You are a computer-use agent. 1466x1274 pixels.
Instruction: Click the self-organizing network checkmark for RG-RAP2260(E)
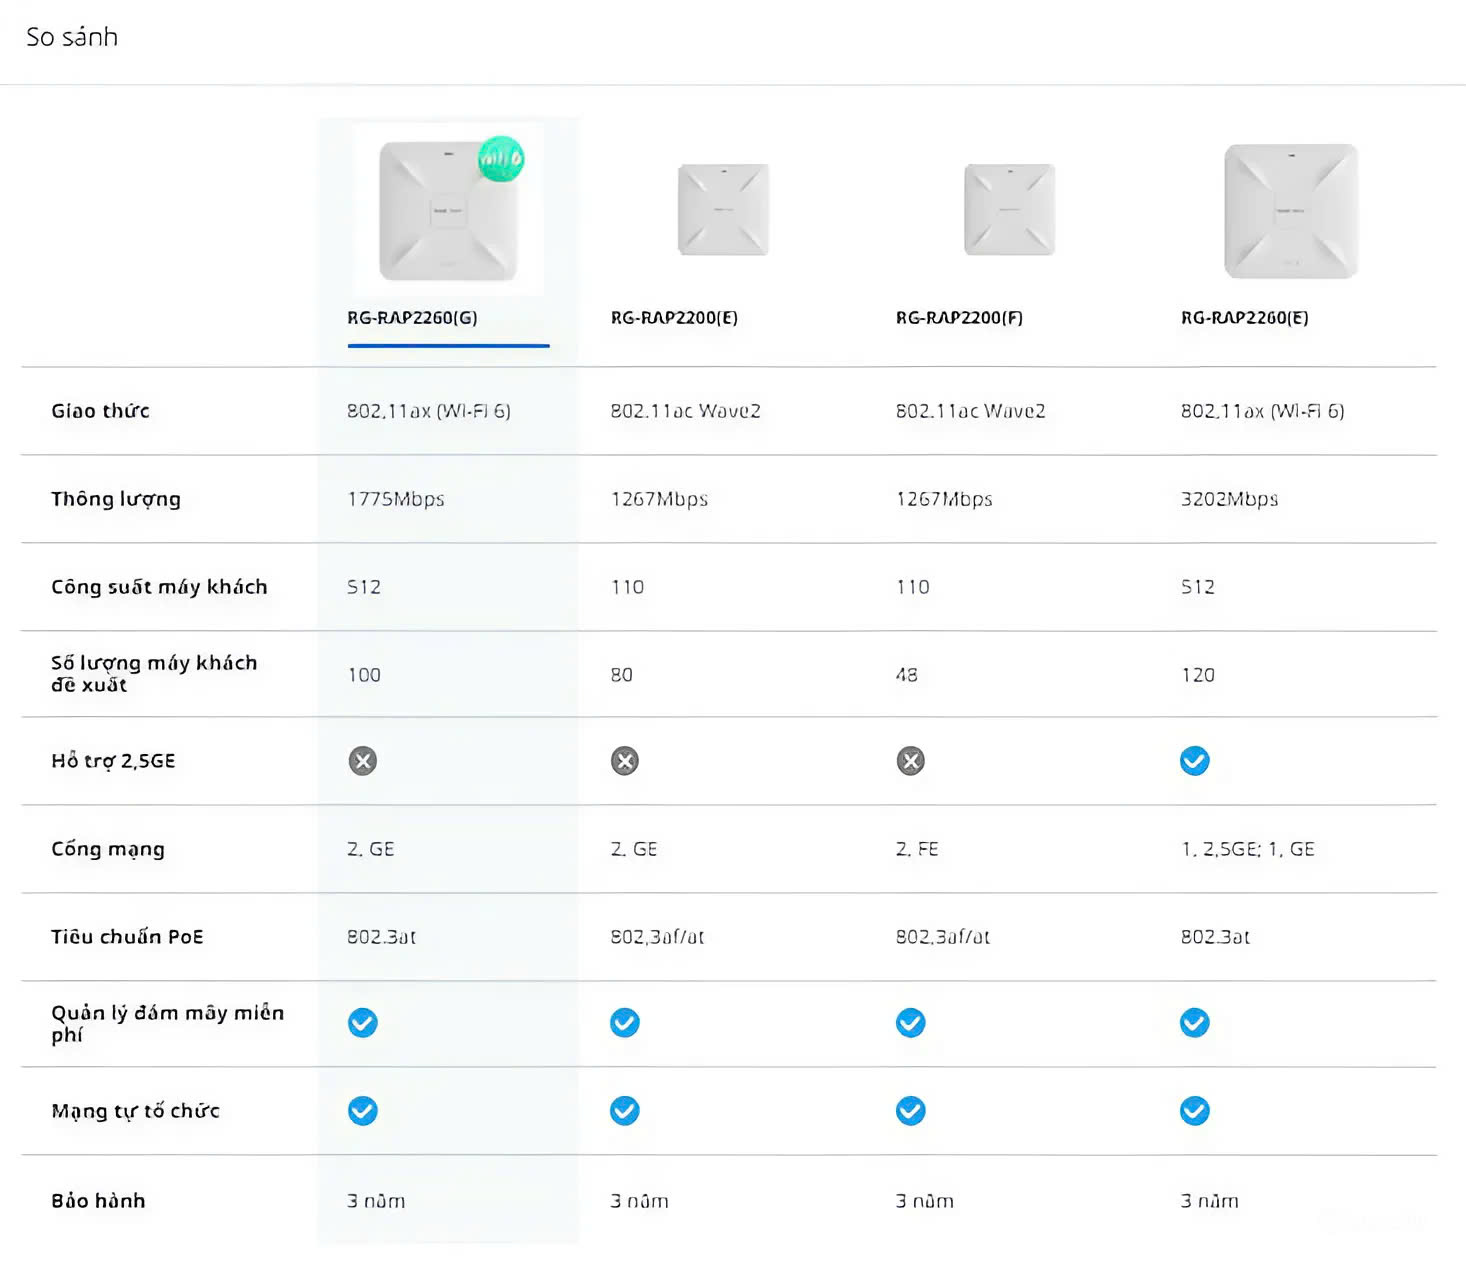tap(1195, 1111)
